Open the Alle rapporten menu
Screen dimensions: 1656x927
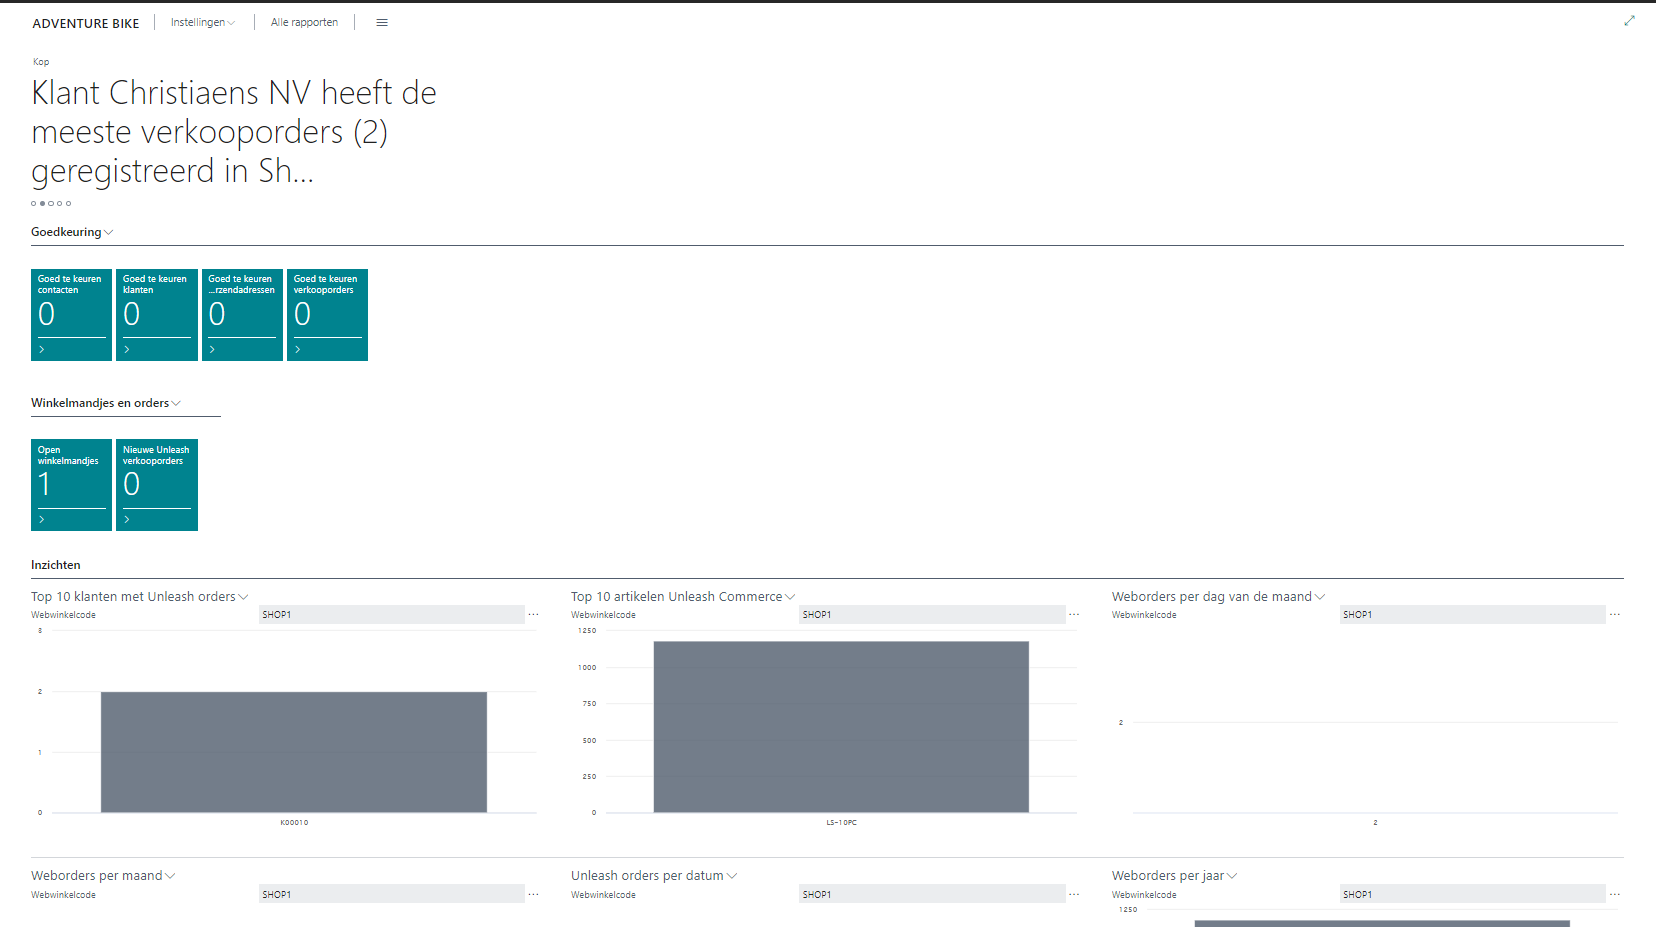coord(304,23)
